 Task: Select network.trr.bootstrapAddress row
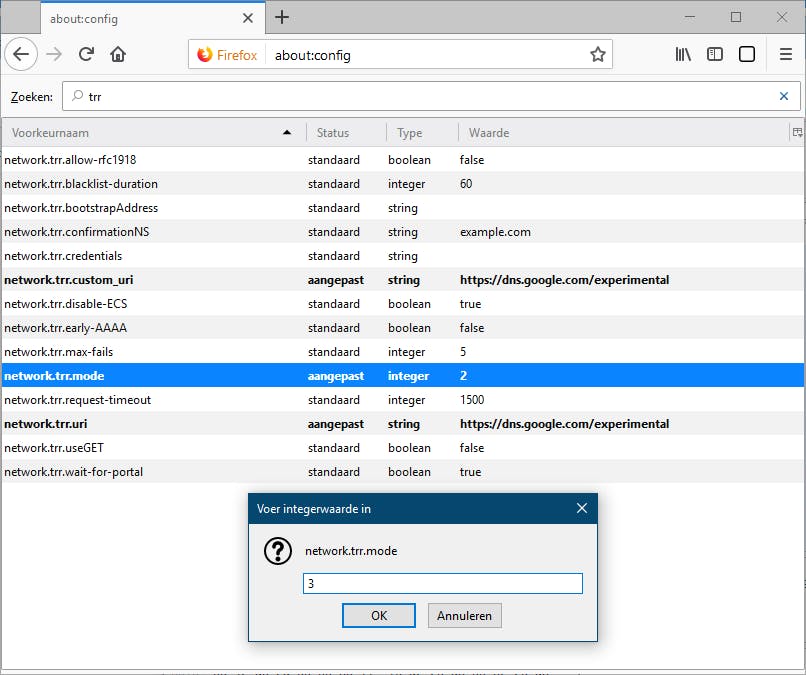[403, 208]
